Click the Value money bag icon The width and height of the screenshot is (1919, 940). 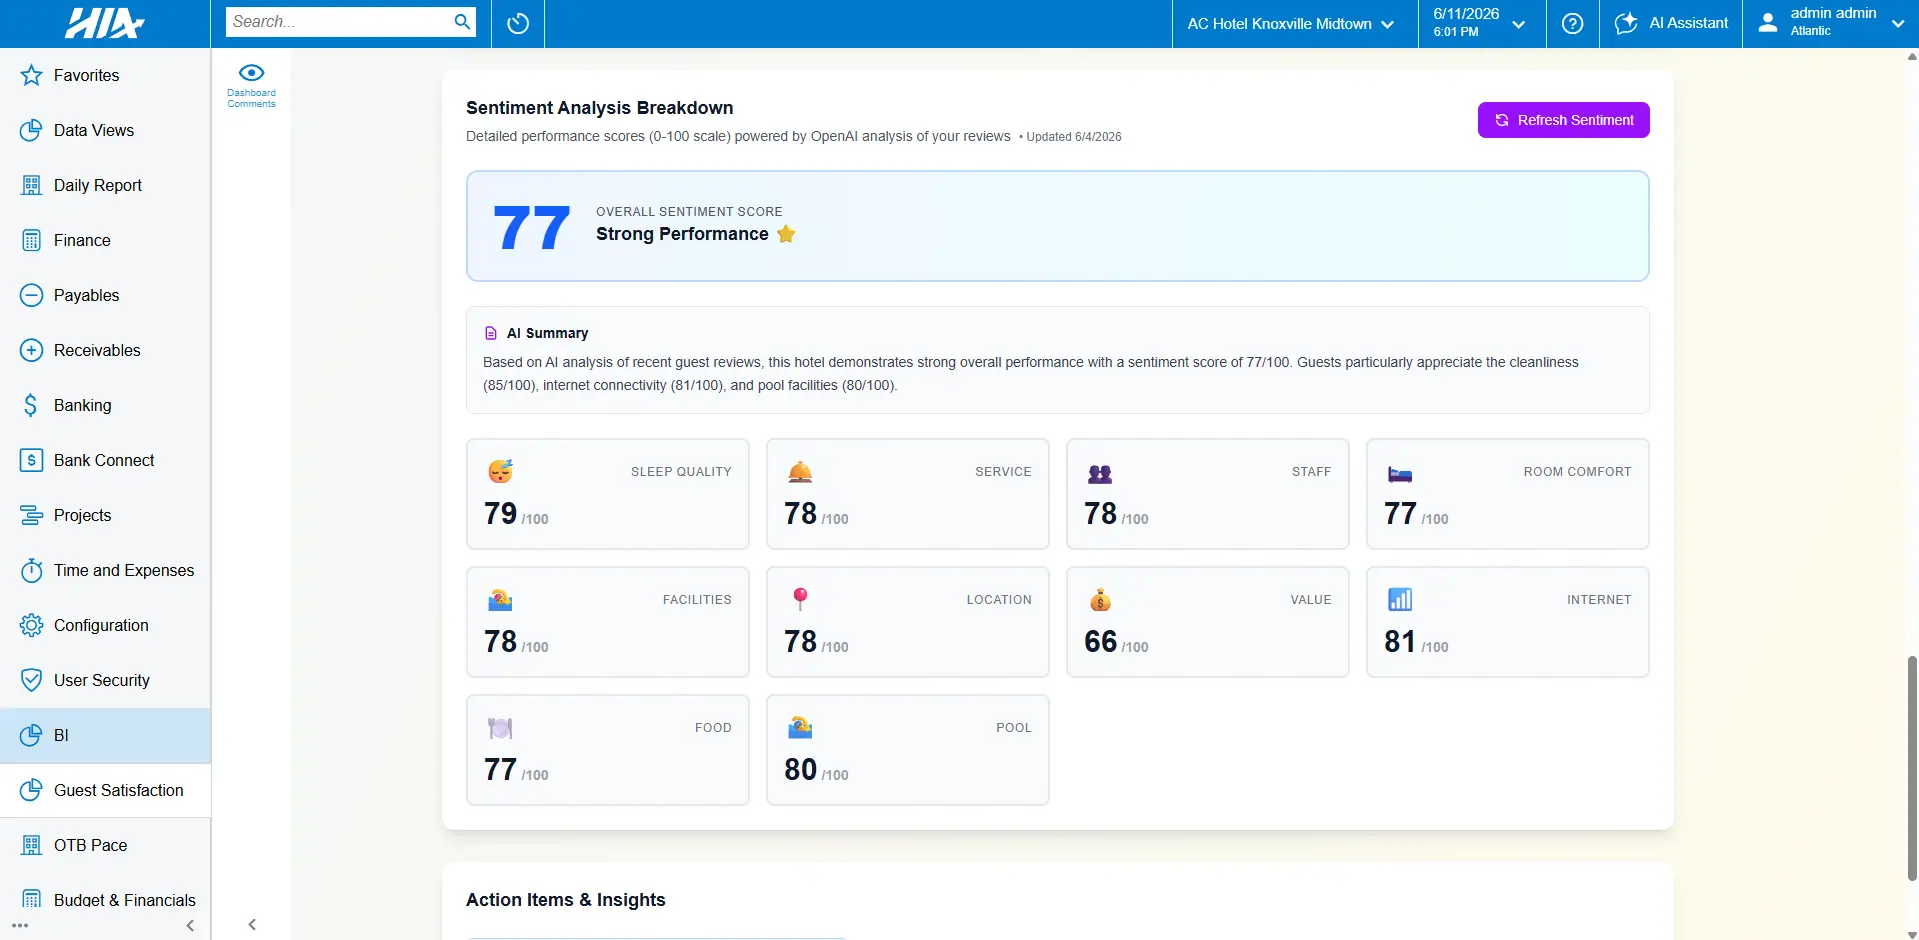point(1100,599)
